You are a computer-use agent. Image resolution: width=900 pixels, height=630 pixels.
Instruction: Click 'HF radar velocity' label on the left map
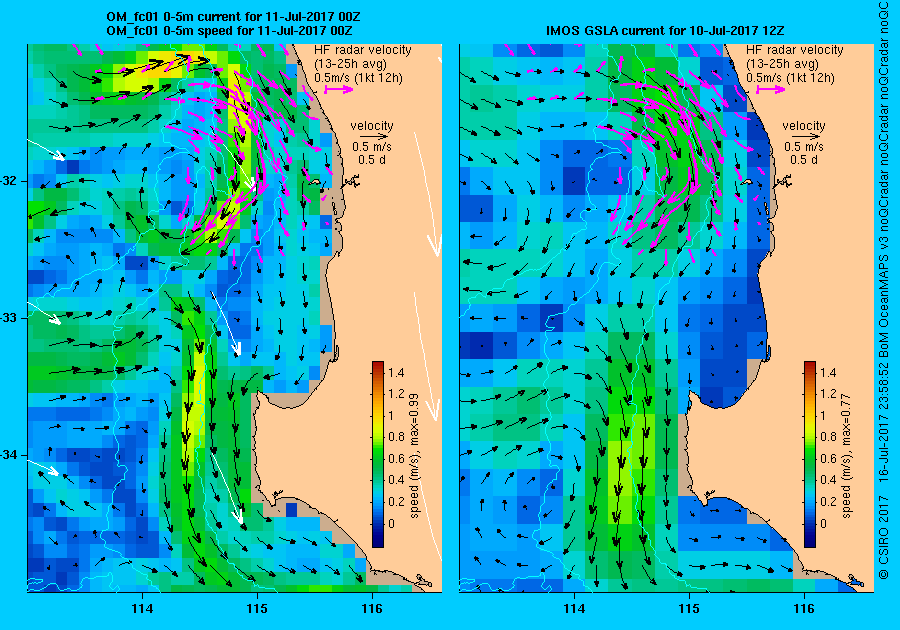pyautogui.click(x=363, y=50)
